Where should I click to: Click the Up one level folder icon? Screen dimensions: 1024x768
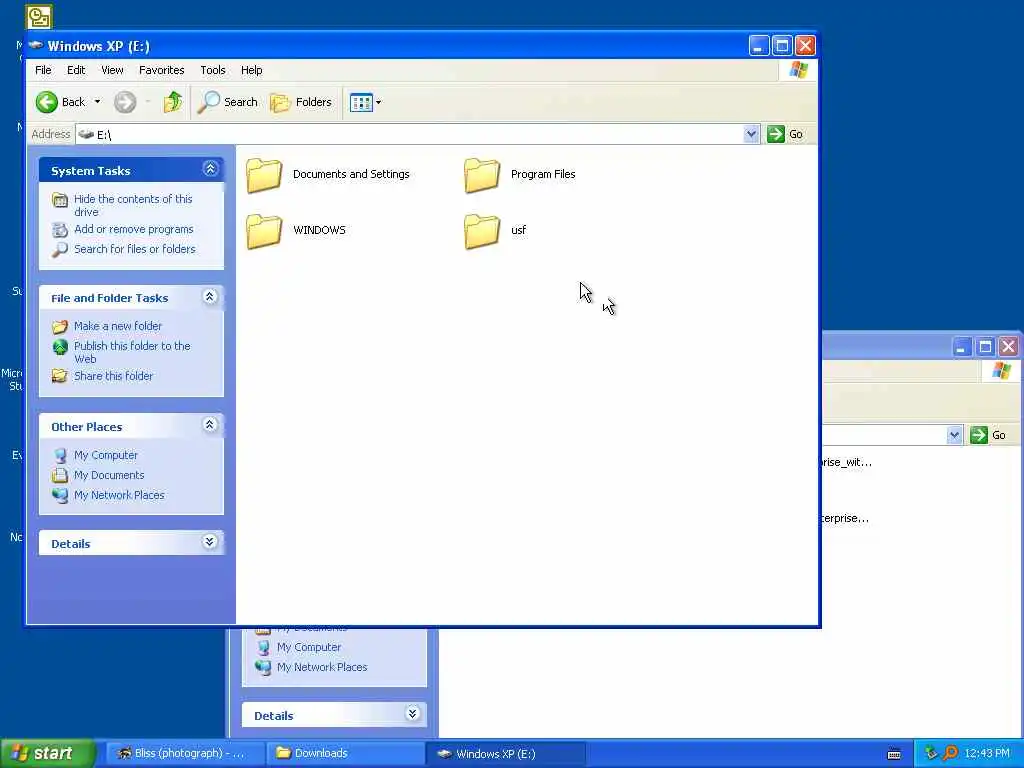pyautogui.click(x=172, y=102)
